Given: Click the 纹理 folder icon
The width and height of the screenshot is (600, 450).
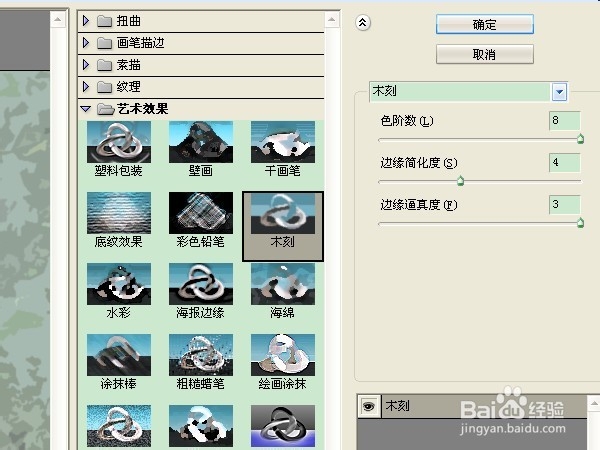Looking at the screenshot, I should tap(104, 87).
